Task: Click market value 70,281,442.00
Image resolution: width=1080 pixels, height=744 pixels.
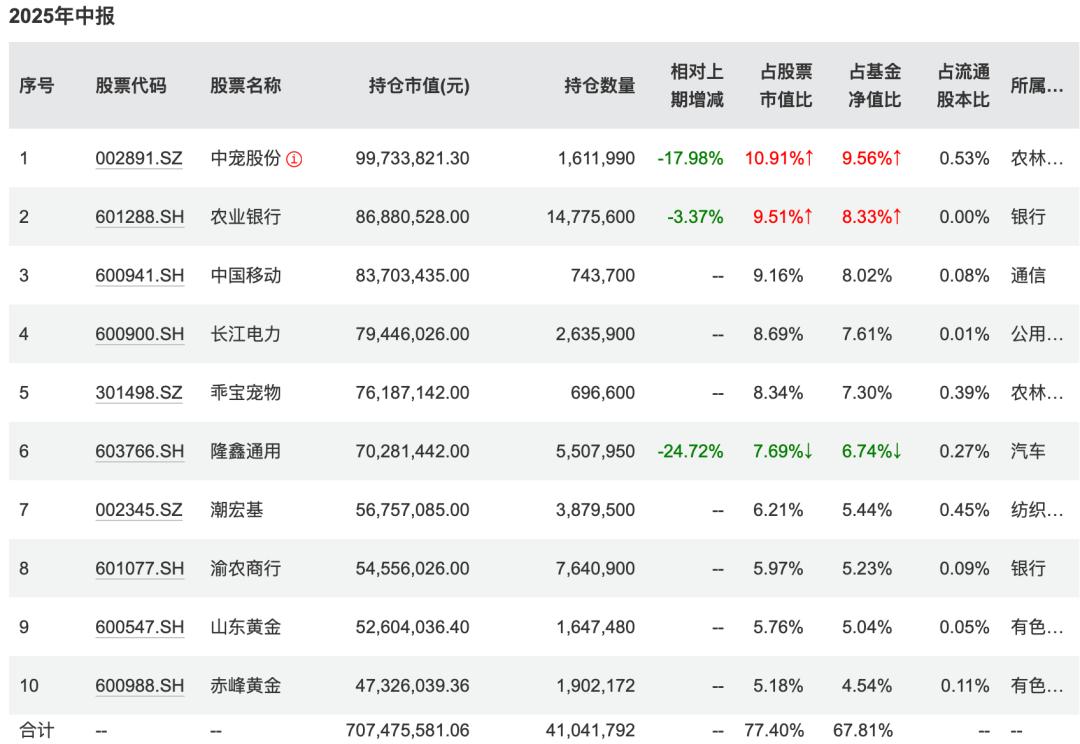Action: click(x=413, y=451)
